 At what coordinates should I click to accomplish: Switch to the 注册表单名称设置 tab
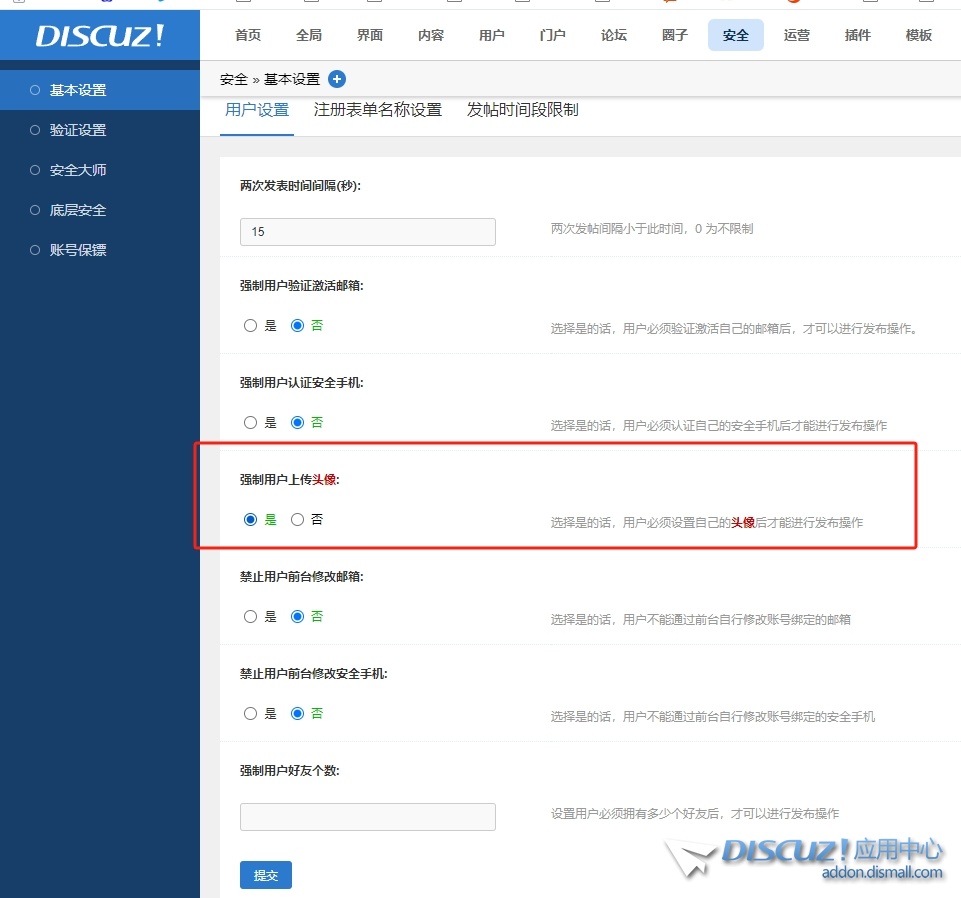click(x=378, y=110)
